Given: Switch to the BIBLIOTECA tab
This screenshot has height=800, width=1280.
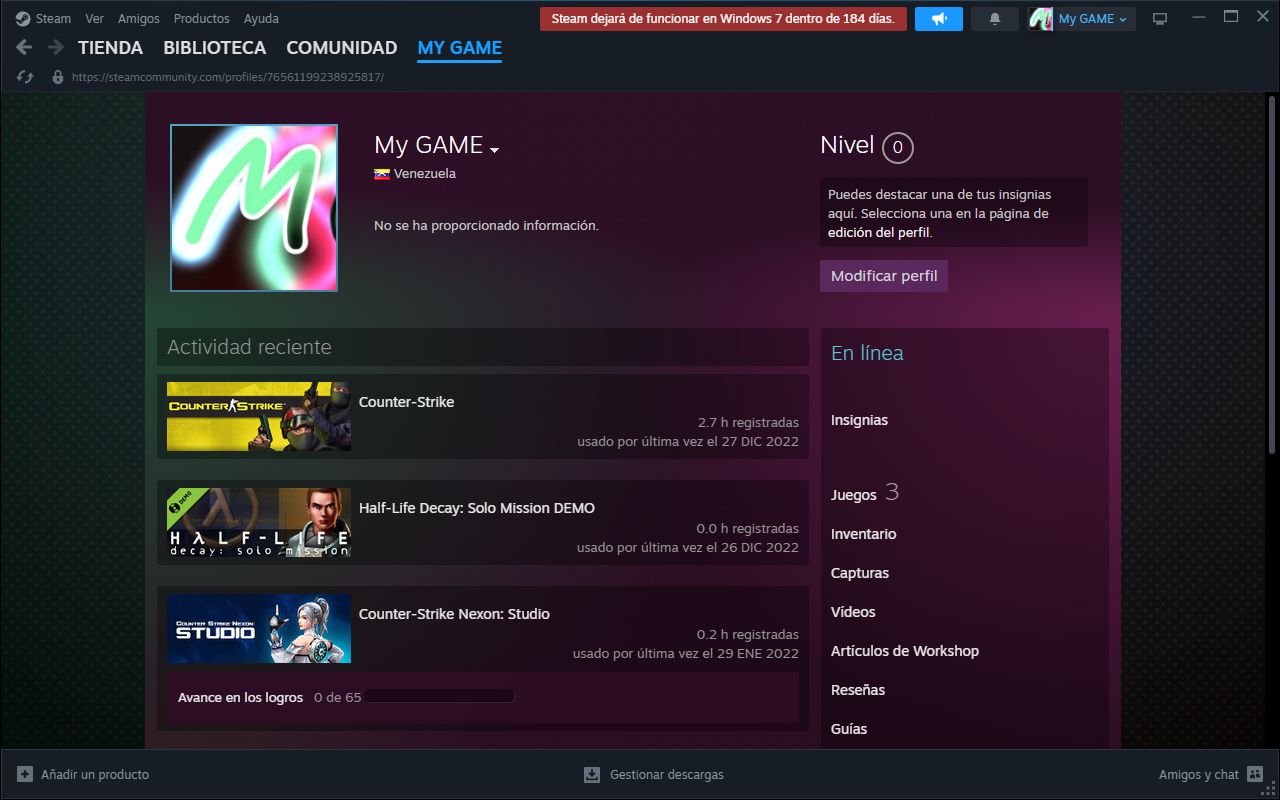Looking at the screenshot, I should pyautogui.click(x=214, y=48).
